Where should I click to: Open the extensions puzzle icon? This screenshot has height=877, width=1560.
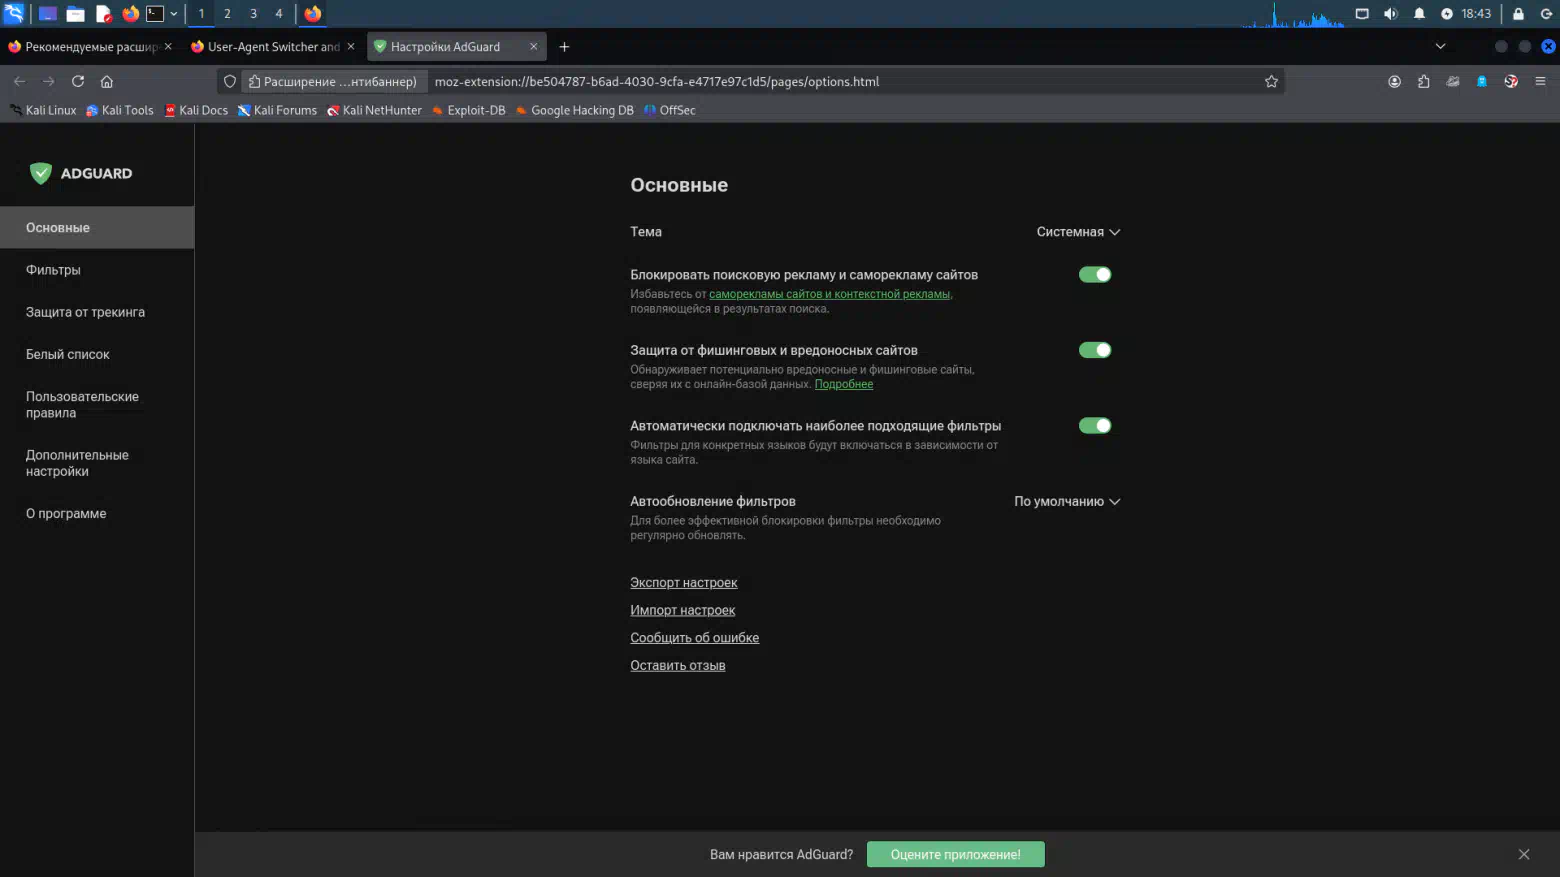pyautogui.click(x=1423, y=82)
